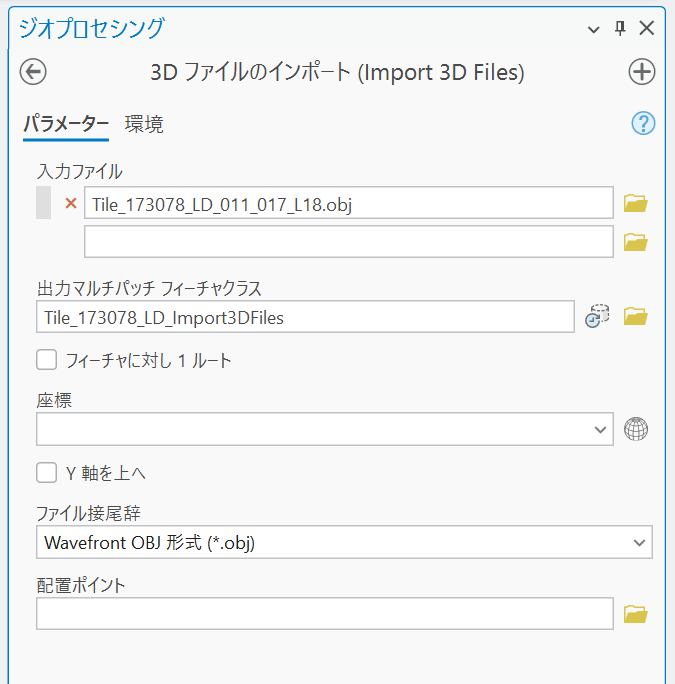The image size is (675, 684).
Task: Click the back arrow button
Action: tap(33, 72)
